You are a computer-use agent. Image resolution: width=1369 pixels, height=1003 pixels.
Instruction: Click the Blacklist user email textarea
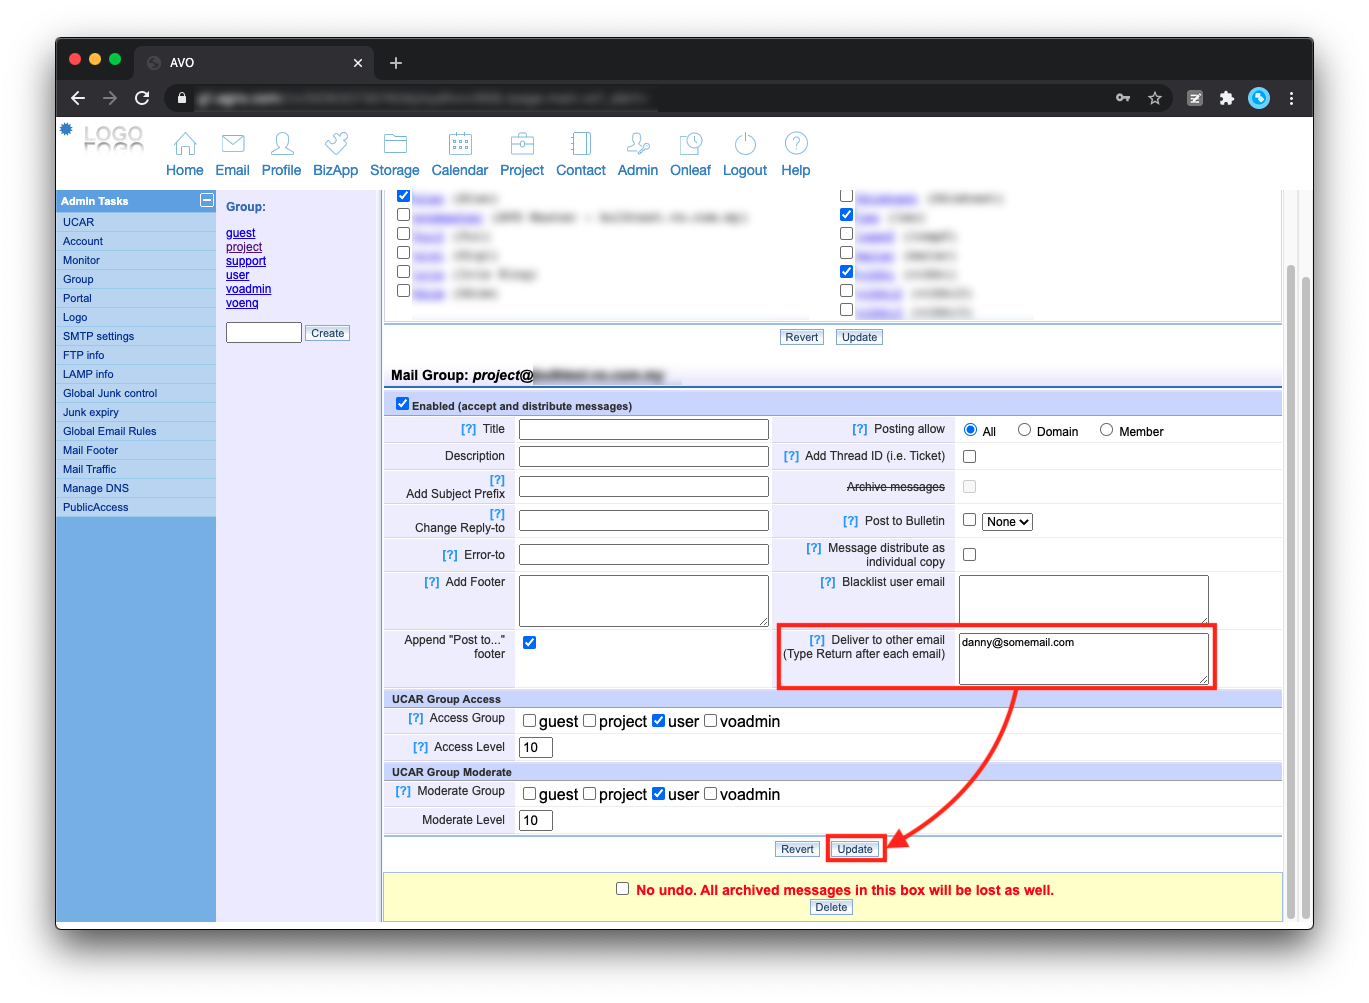[x=1084, y=600]
